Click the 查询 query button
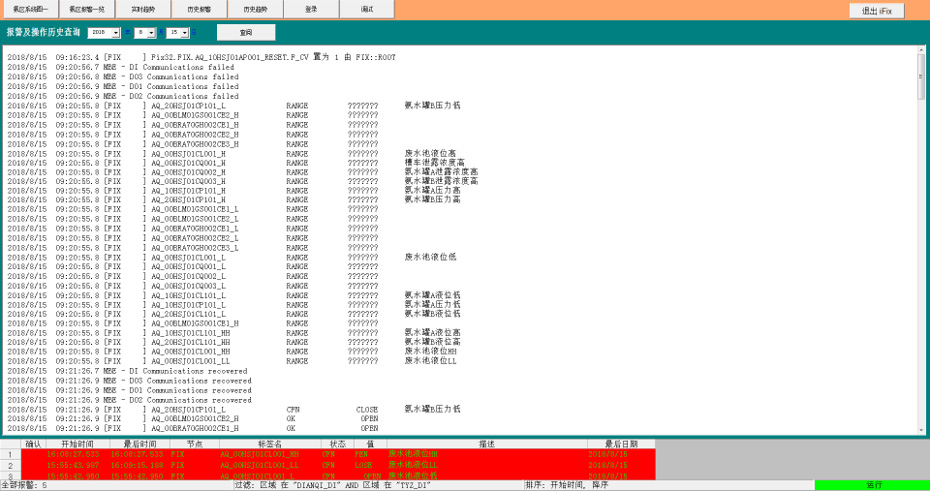 click(x=246, y=32)
